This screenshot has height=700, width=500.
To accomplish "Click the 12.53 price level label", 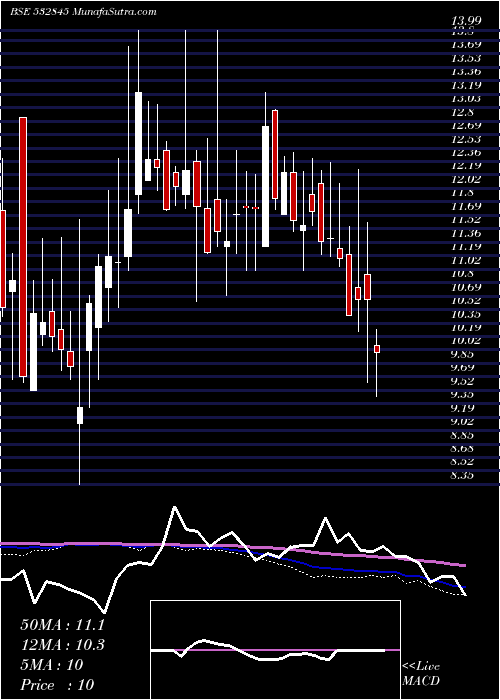I will coord(465,139).
